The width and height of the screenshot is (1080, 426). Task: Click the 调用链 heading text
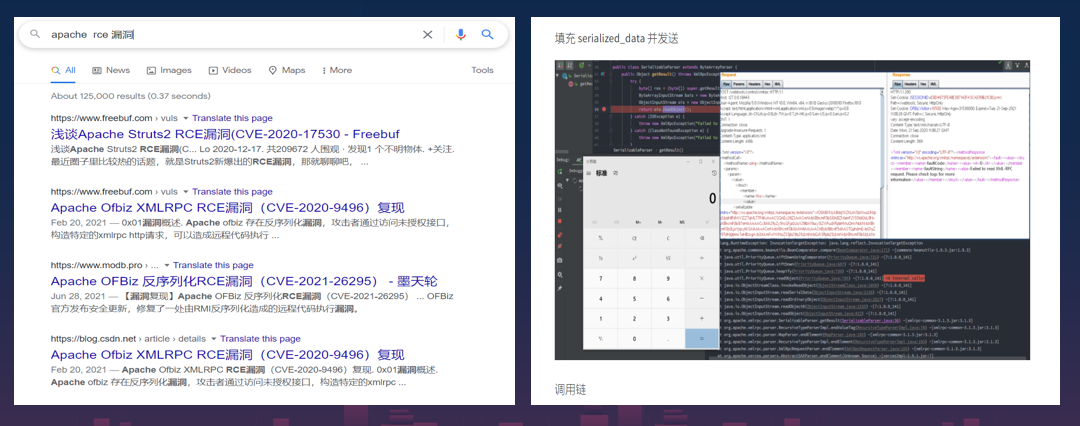click(x=570, y=389)
